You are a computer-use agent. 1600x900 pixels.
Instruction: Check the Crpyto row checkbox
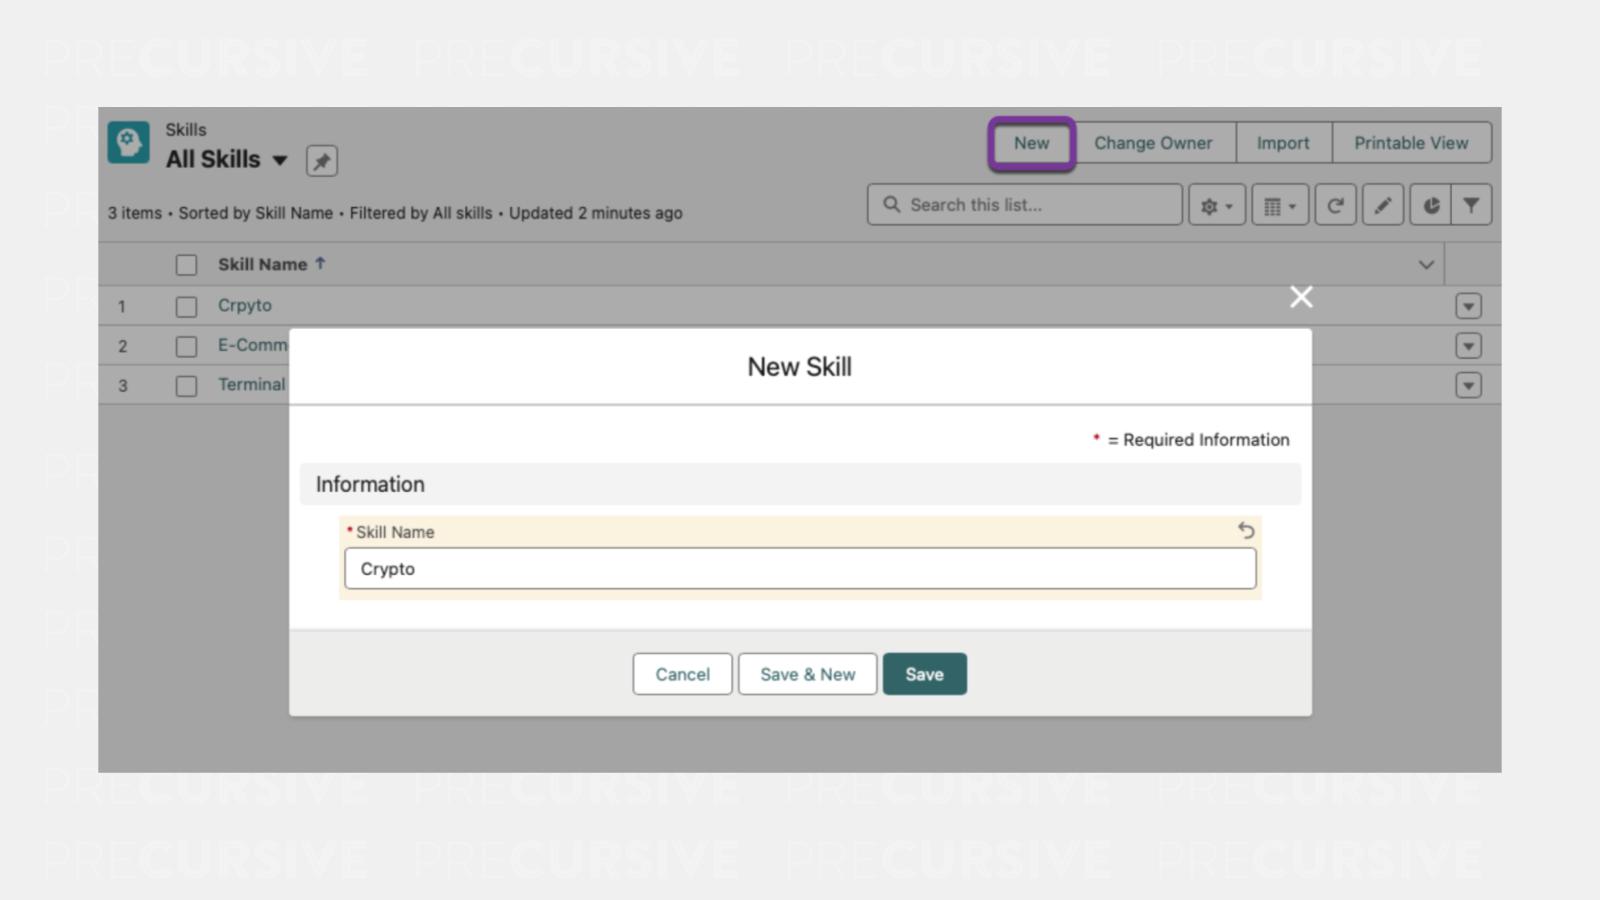coord(186,306)
